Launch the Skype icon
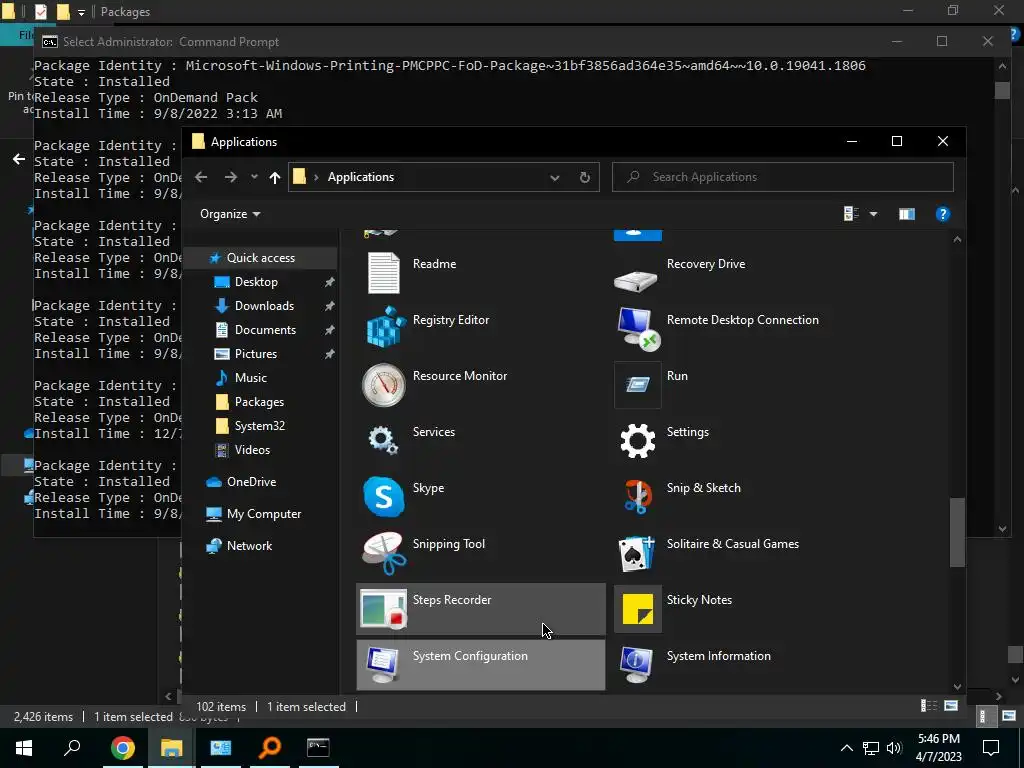Screen dimensions: 1024x768 tap(383, 497)
